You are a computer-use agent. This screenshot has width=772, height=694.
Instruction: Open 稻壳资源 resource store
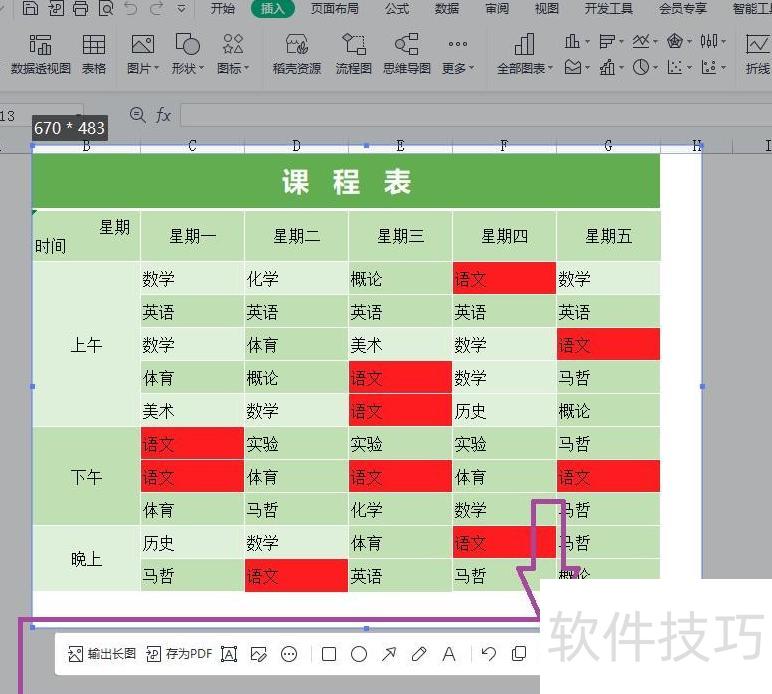pos(297,54)
